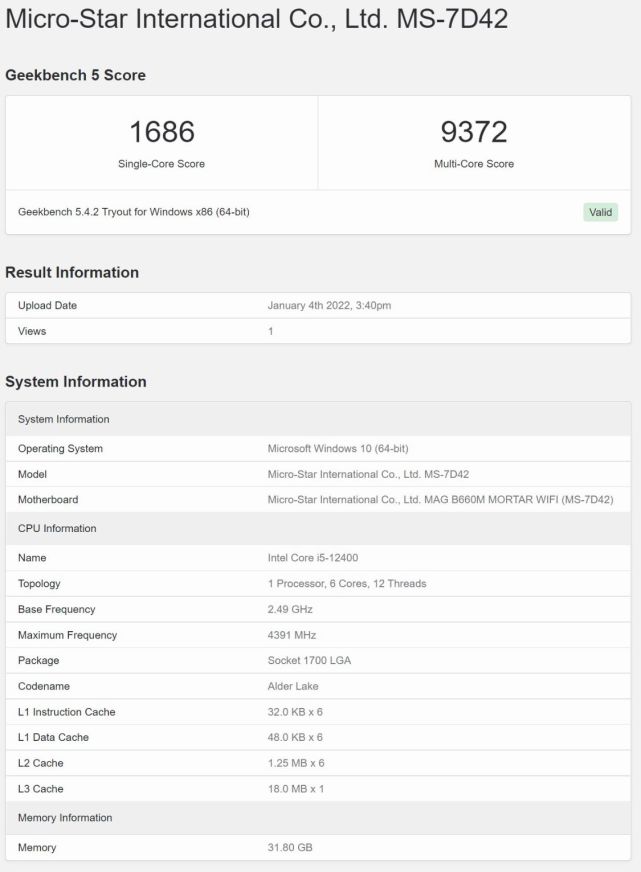Click the Codename label
This screenshot has height=872, width=641.
coord(44,686)
